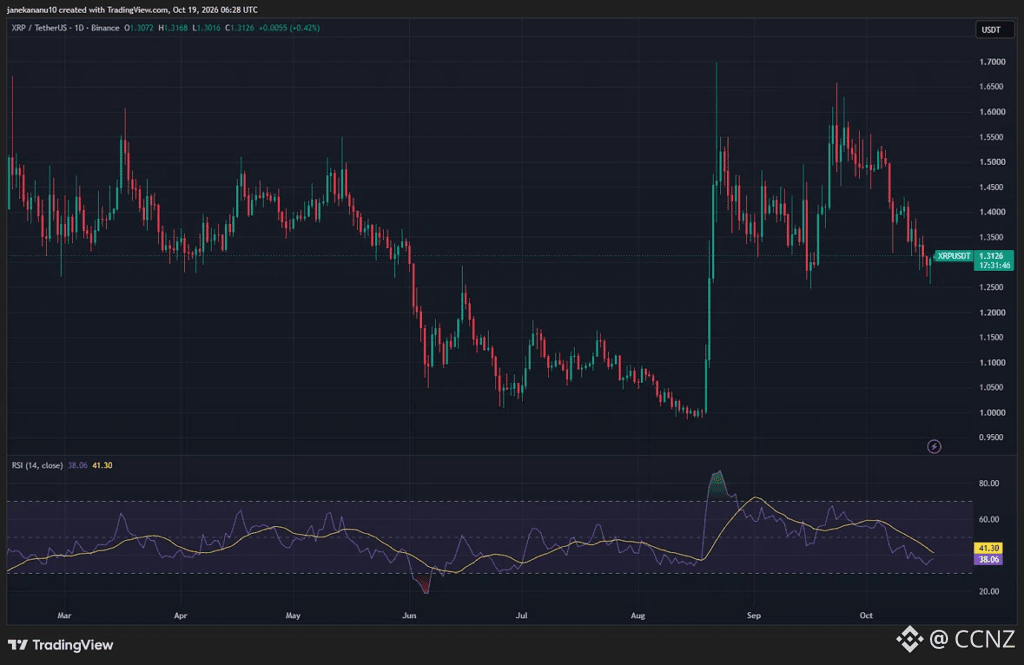Click the purple 38.06 value in RSI legend
1024x665 pixels.
[x=78, y=465]
